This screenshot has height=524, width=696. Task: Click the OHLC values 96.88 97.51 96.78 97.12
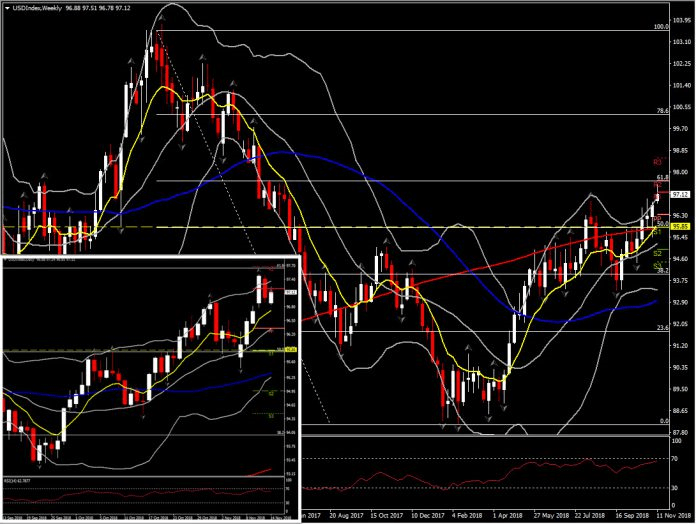[98, 8]
